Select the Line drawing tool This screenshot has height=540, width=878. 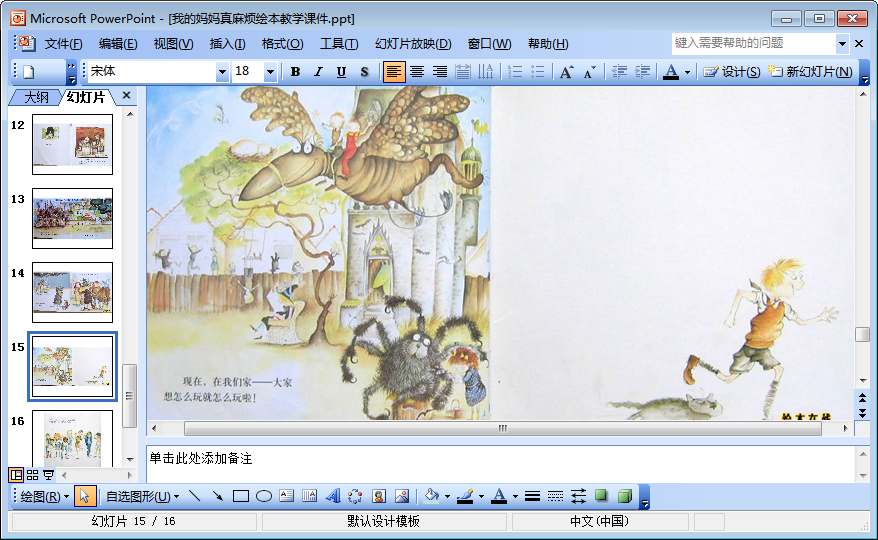click(x=195, y=496)
